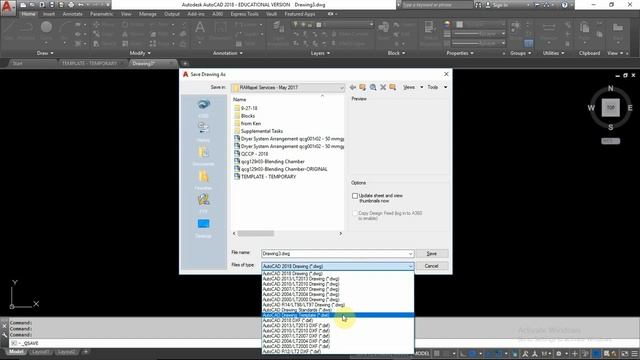Click Copy Design Feed checkbox
The width and height of the screenshot is (640, 360).
pos(355,213)
